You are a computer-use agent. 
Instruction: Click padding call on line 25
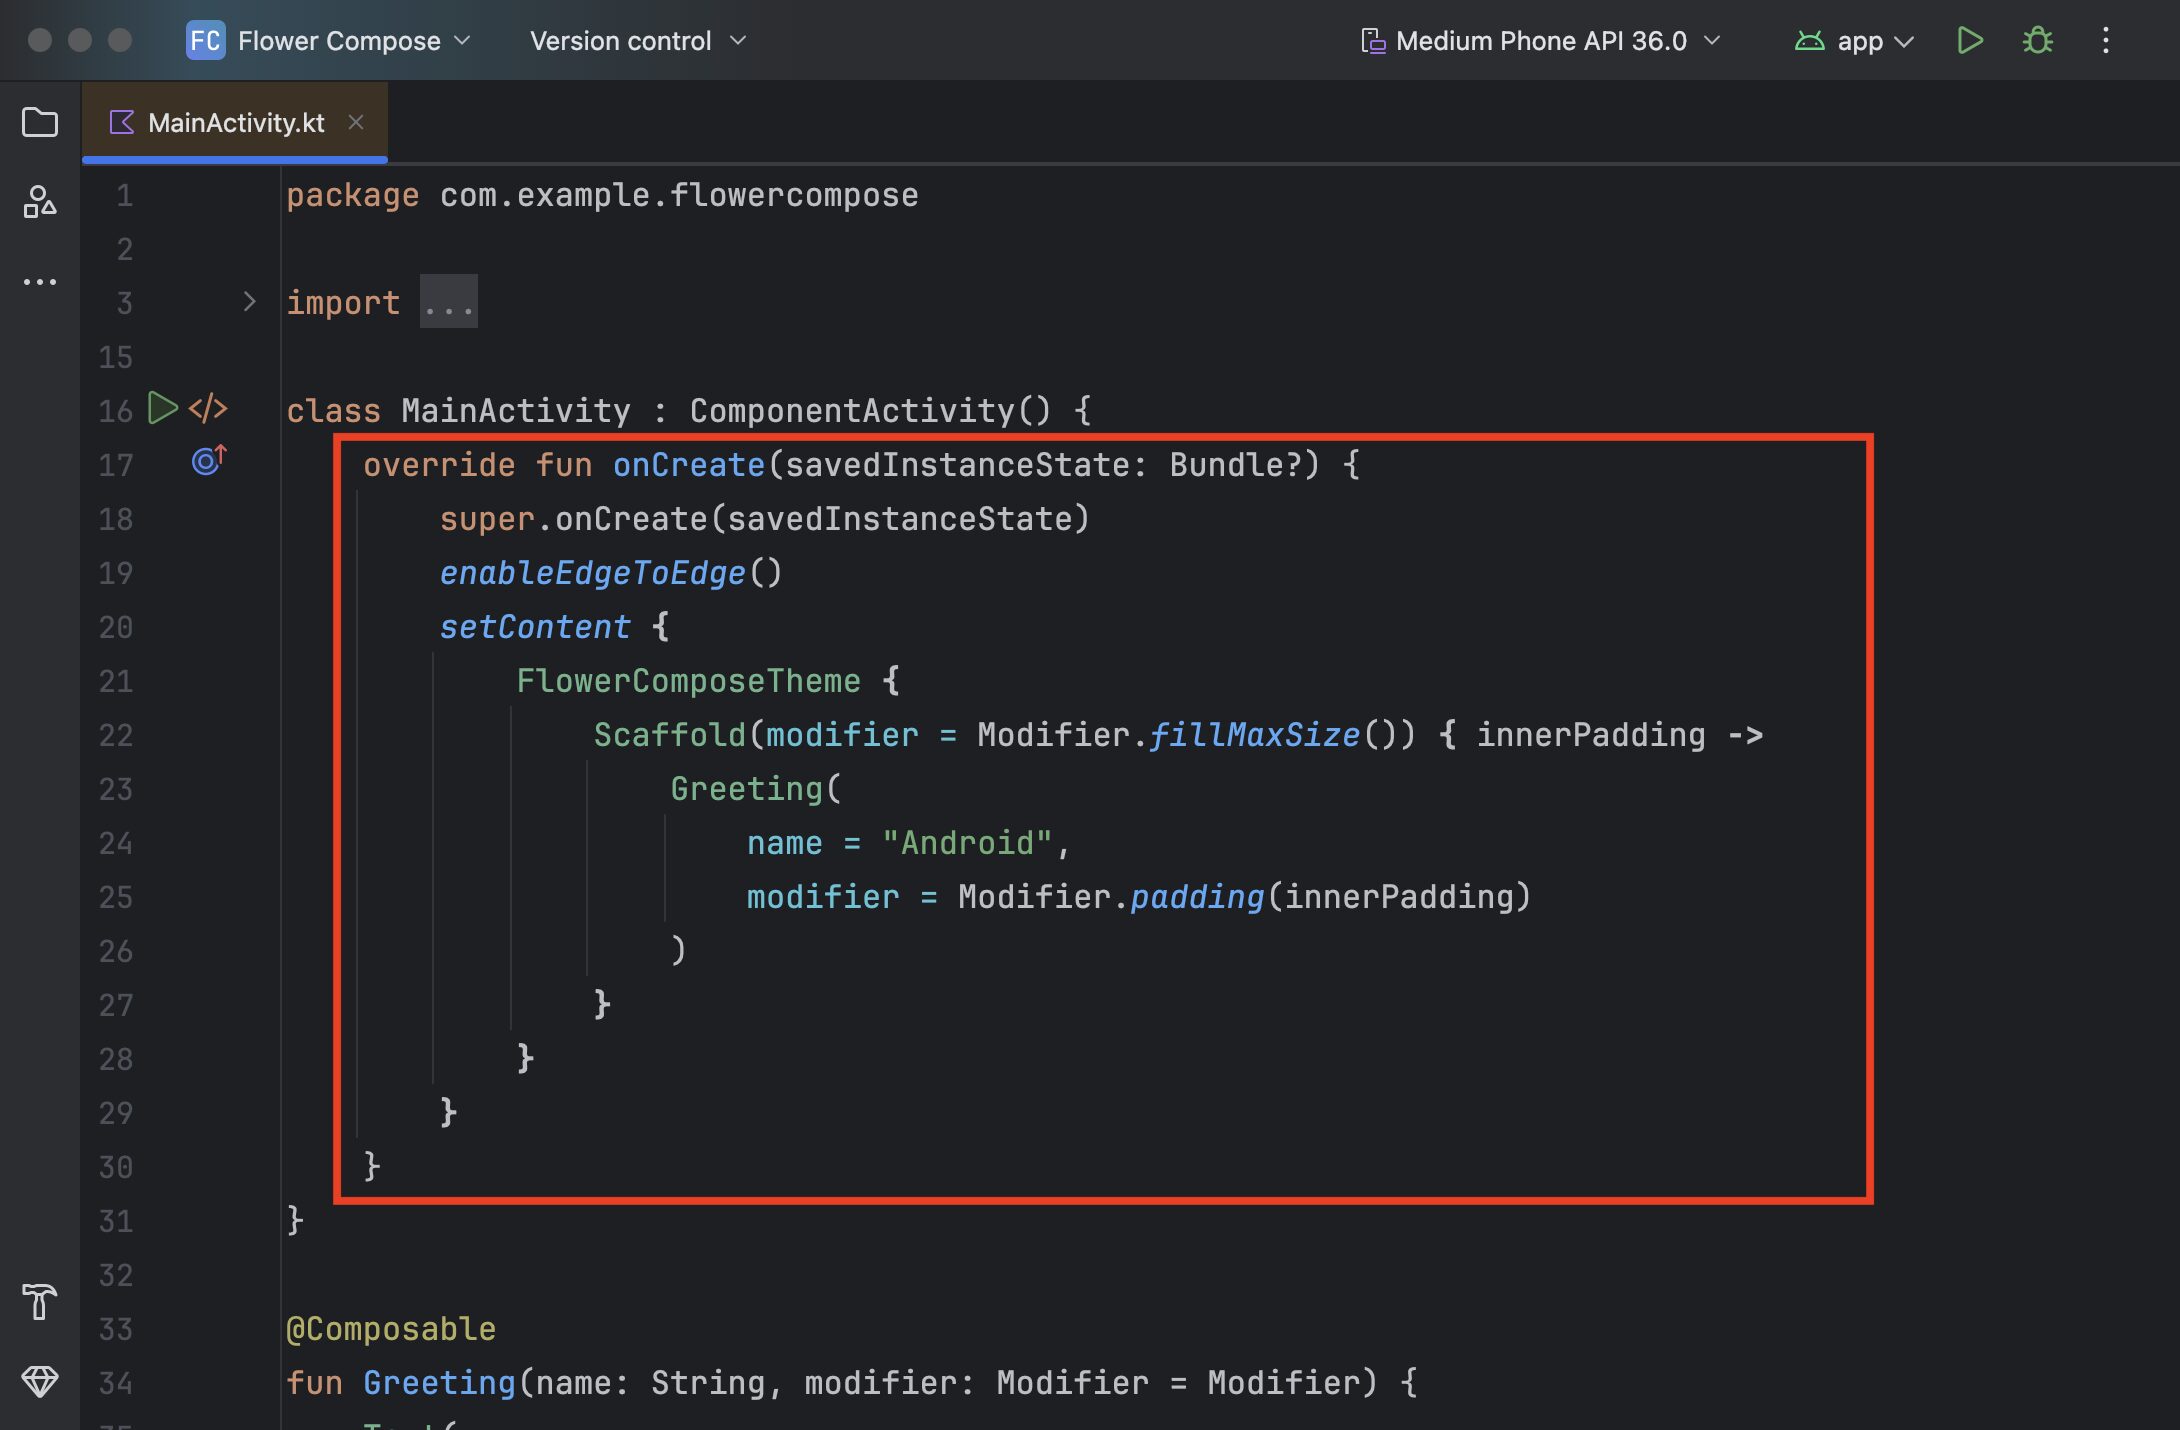pos(1197,897)
